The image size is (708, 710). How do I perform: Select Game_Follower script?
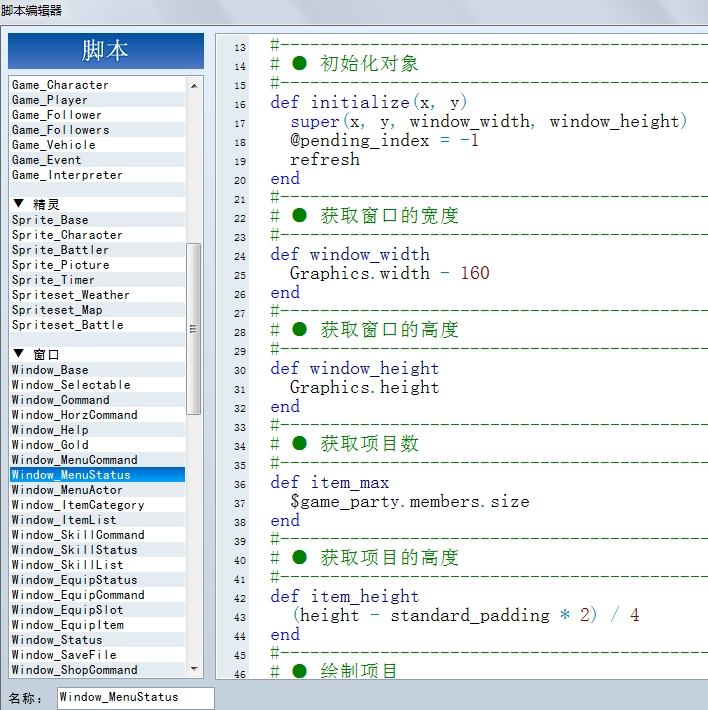pyautogui.click(x=97, y=115)
